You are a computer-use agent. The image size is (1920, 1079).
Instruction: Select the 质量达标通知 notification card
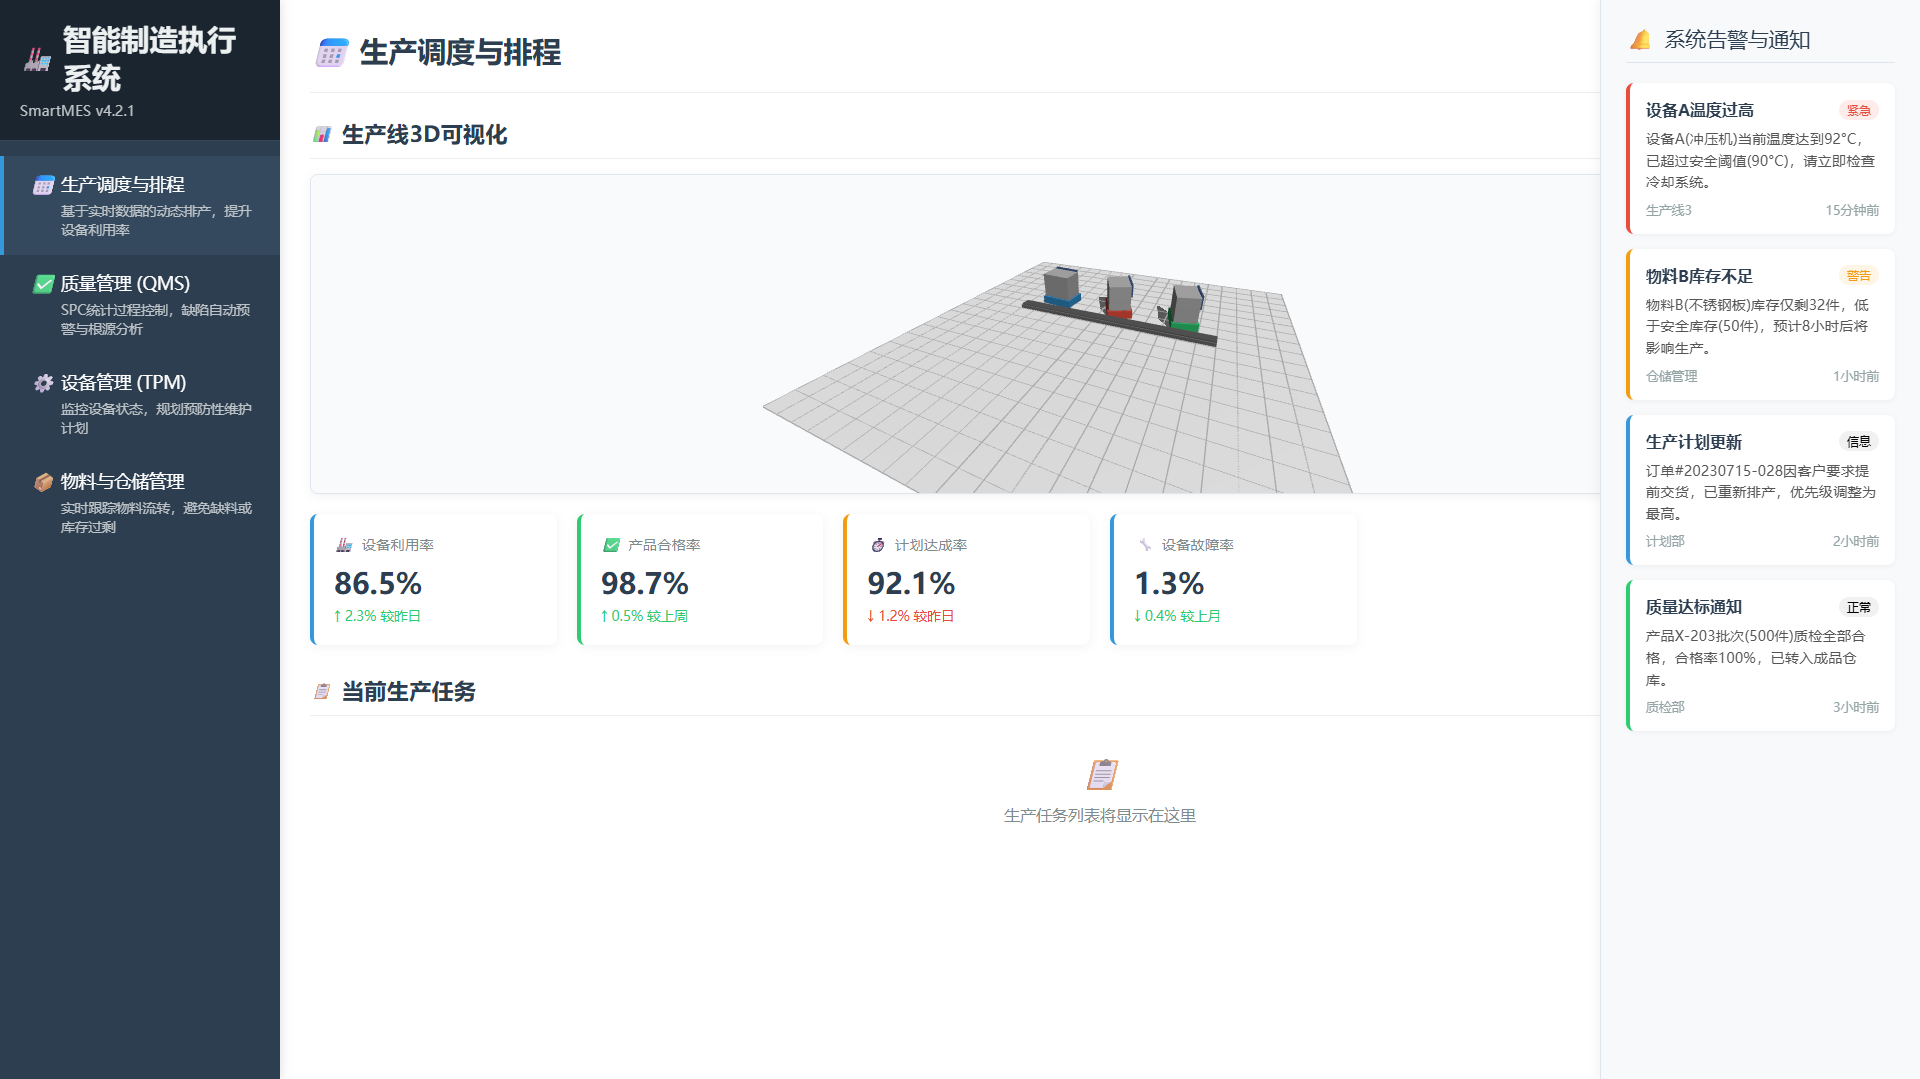(x=1760, y=656)
